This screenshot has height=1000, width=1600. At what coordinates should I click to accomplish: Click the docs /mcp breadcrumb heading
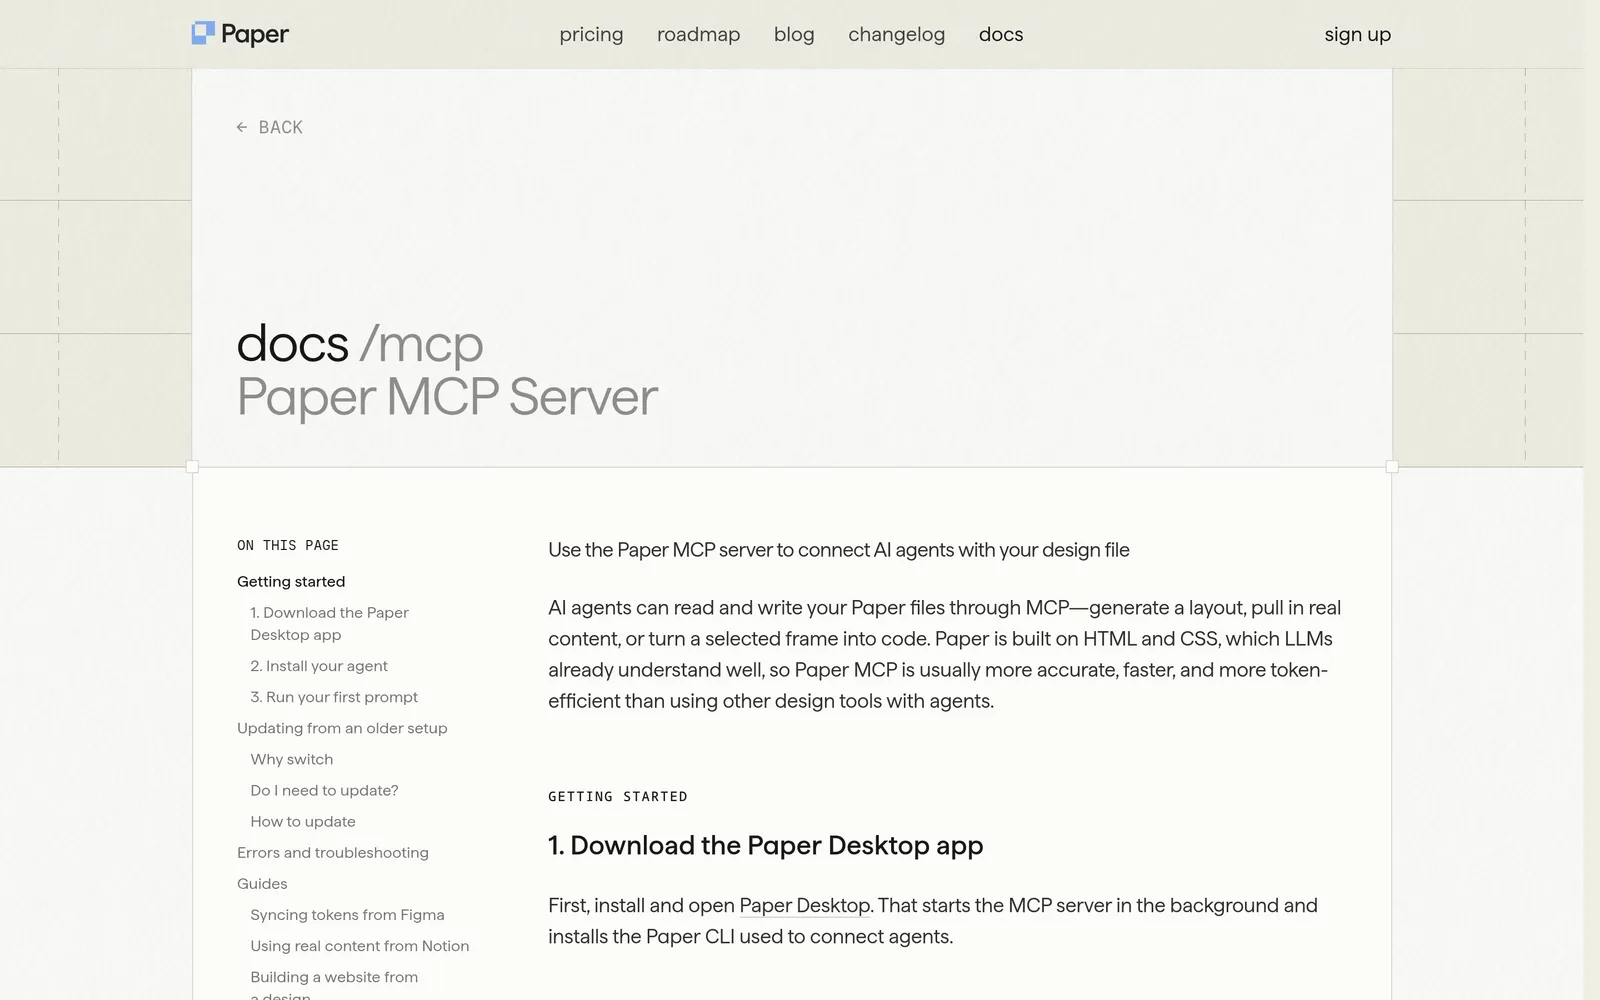360,344
